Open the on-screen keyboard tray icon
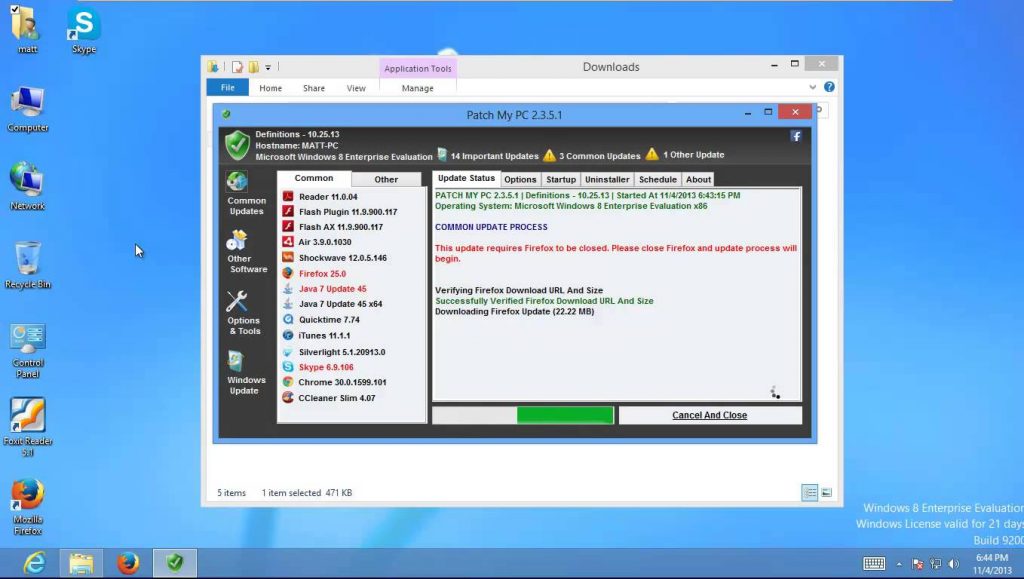Image resolution: width=1024 pixels, height=579 pixels. (874, 563)
